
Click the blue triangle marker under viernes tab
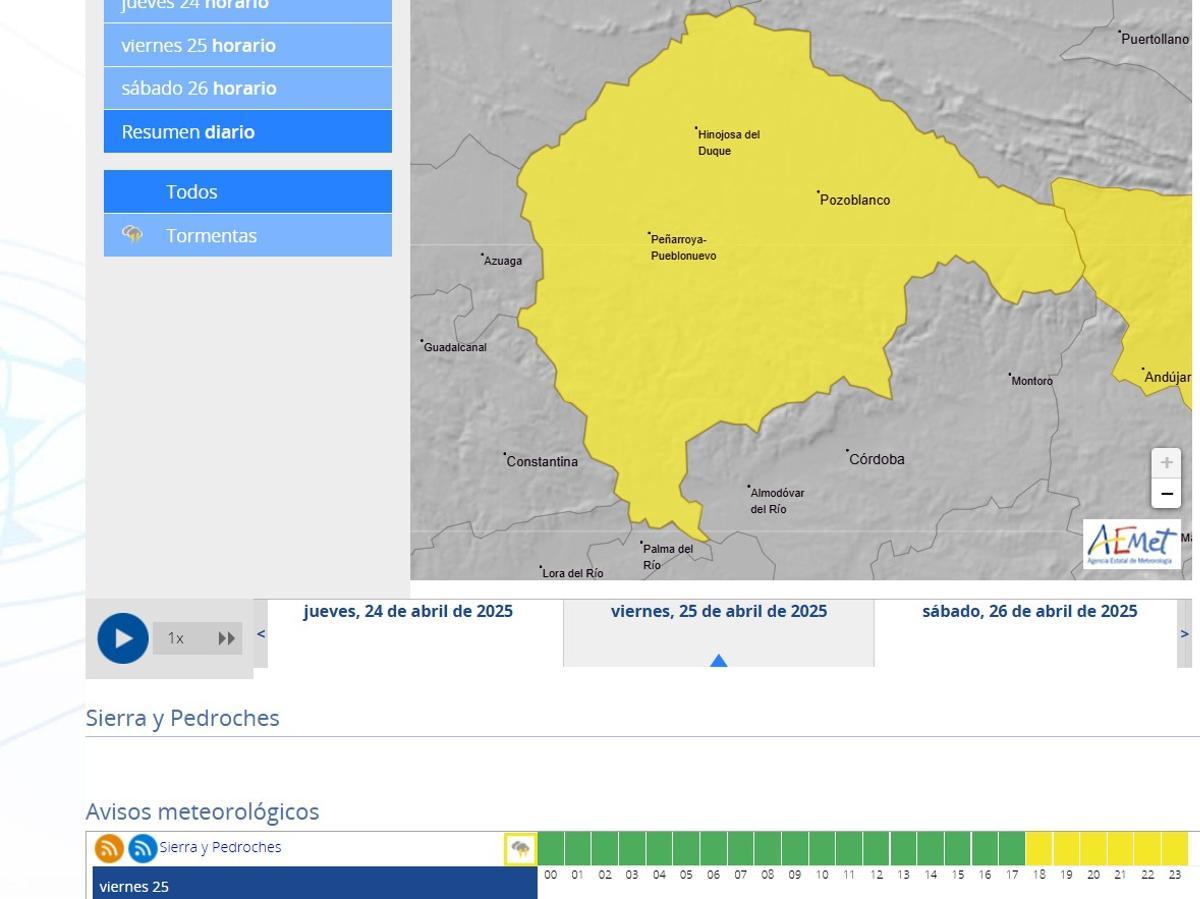[718, 660]
